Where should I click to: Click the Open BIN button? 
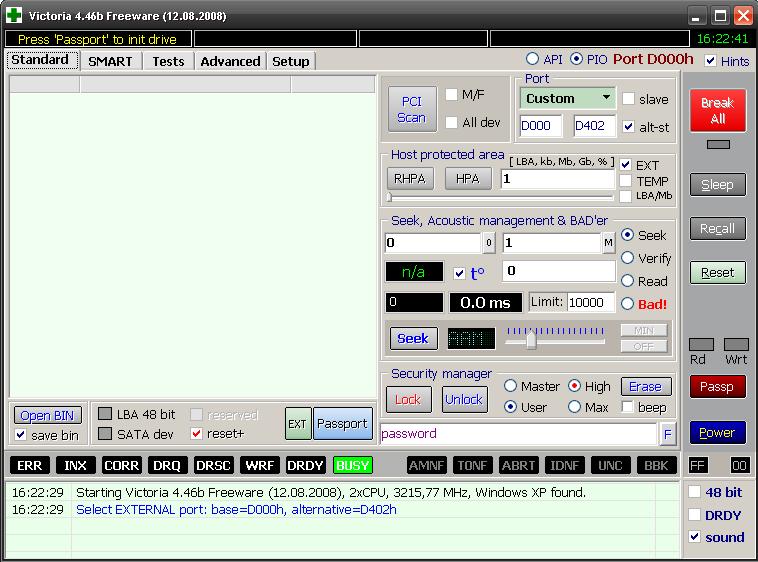pyautogui.click(x=48, y=416)
